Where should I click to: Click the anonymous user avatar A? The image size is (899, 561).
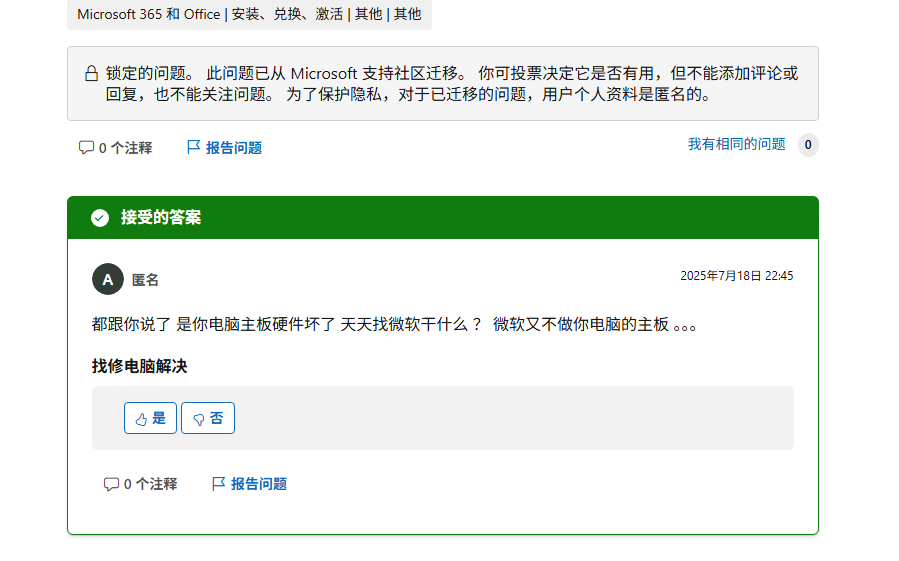pyautogui.click(x=108, y=279)
